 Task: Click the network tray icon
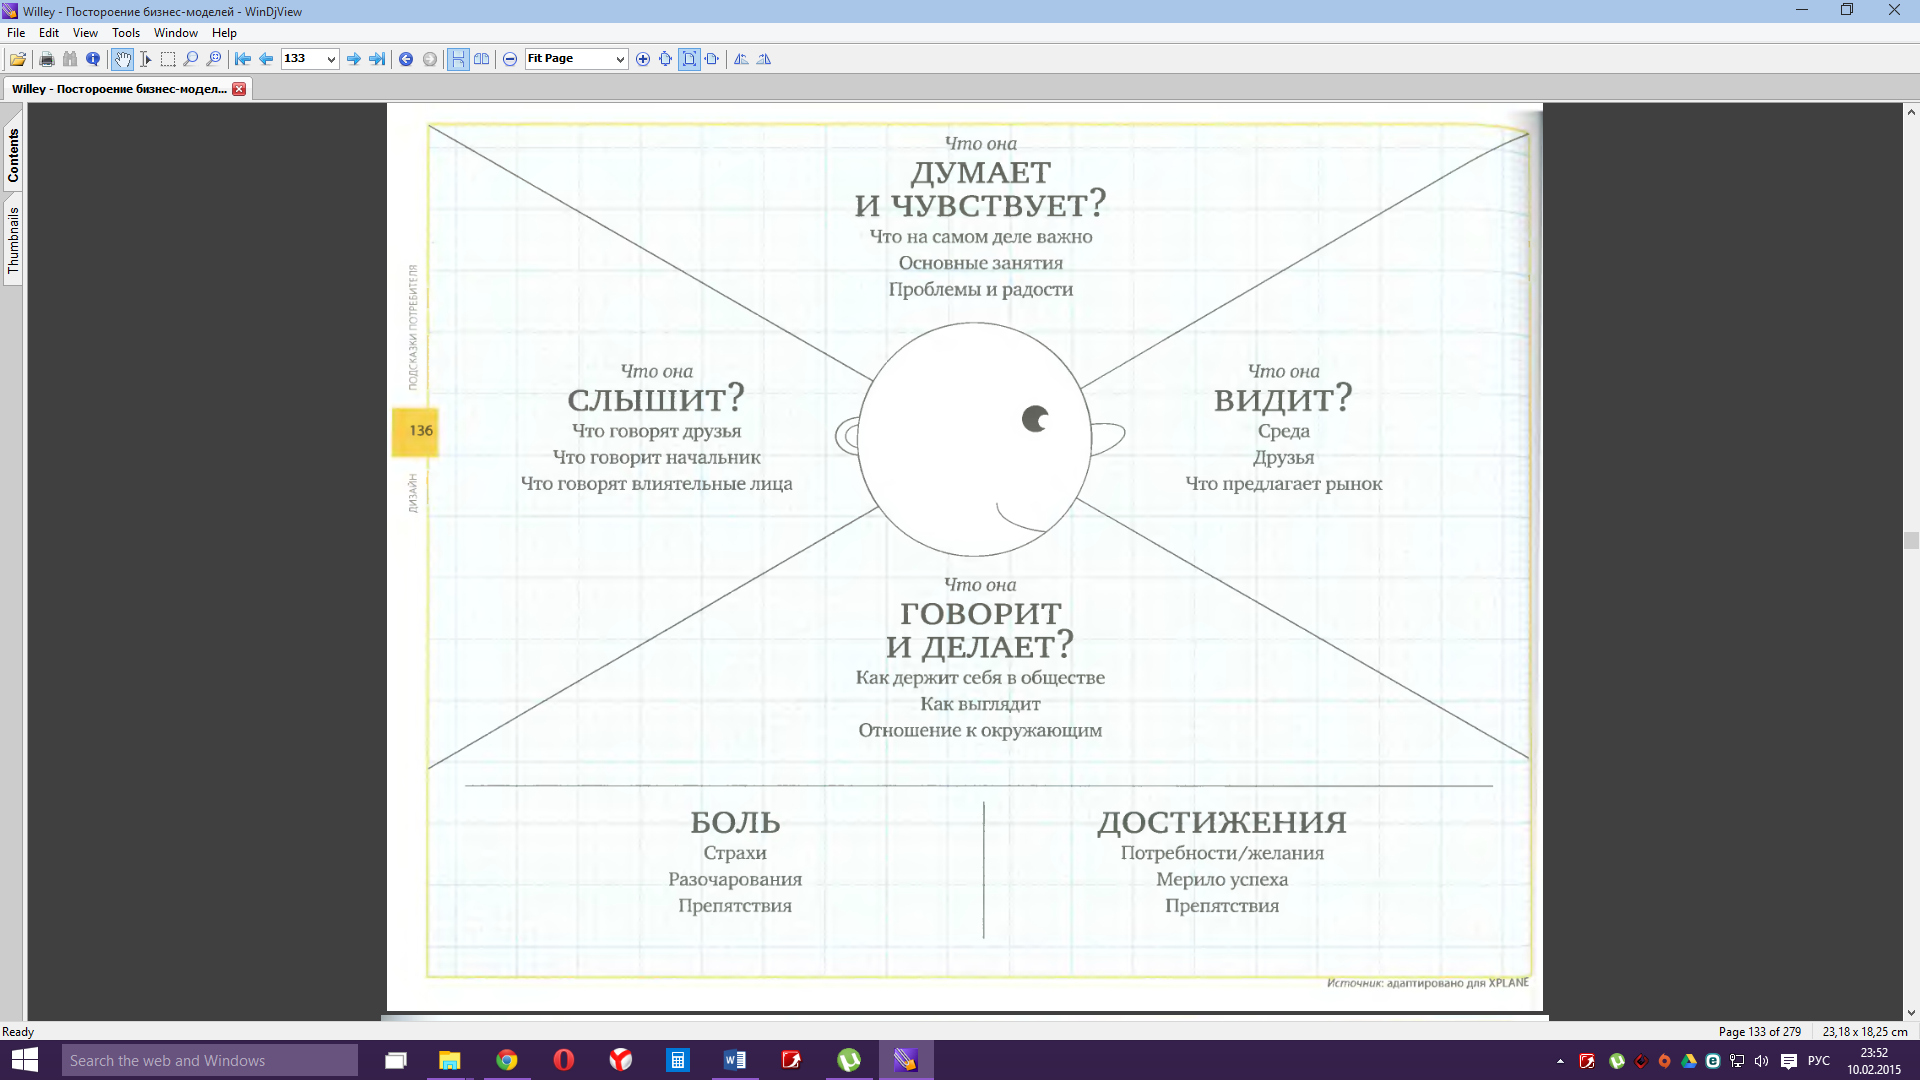click(1737, 1061)
